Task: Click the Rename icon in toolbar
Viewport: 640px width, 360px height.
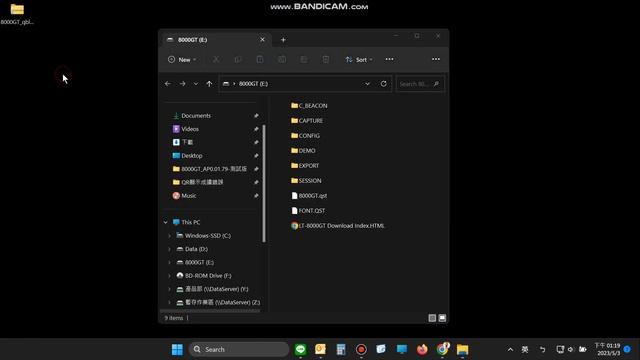Action: pos(282,60)
